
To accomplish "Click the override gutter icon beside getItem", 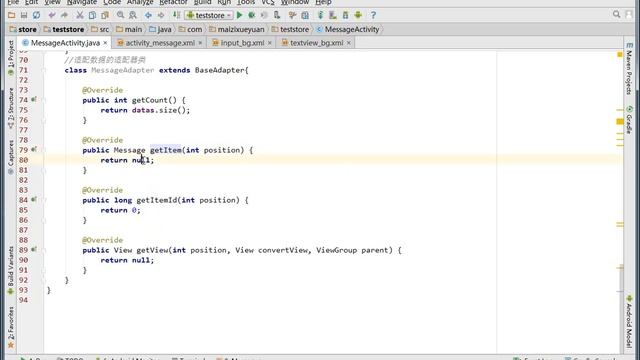I will pyautogui.click(x=34, y=149).
